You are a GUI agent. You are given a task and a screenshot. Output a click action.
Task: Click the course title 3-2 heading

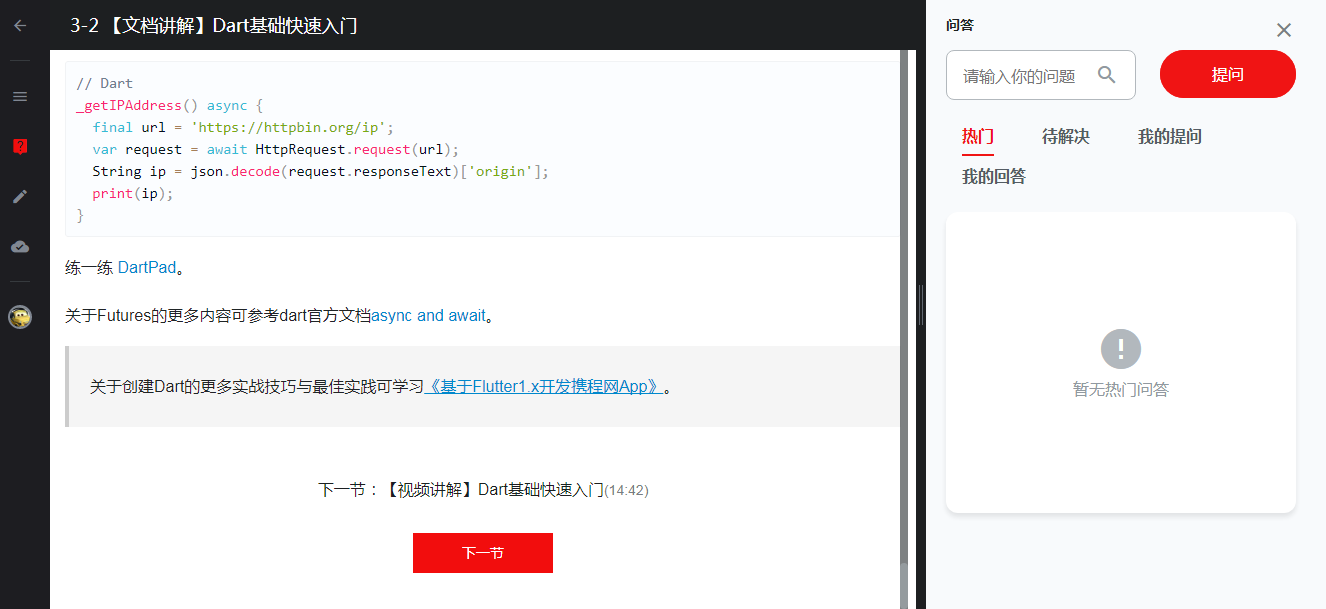(x=214, y=26)
